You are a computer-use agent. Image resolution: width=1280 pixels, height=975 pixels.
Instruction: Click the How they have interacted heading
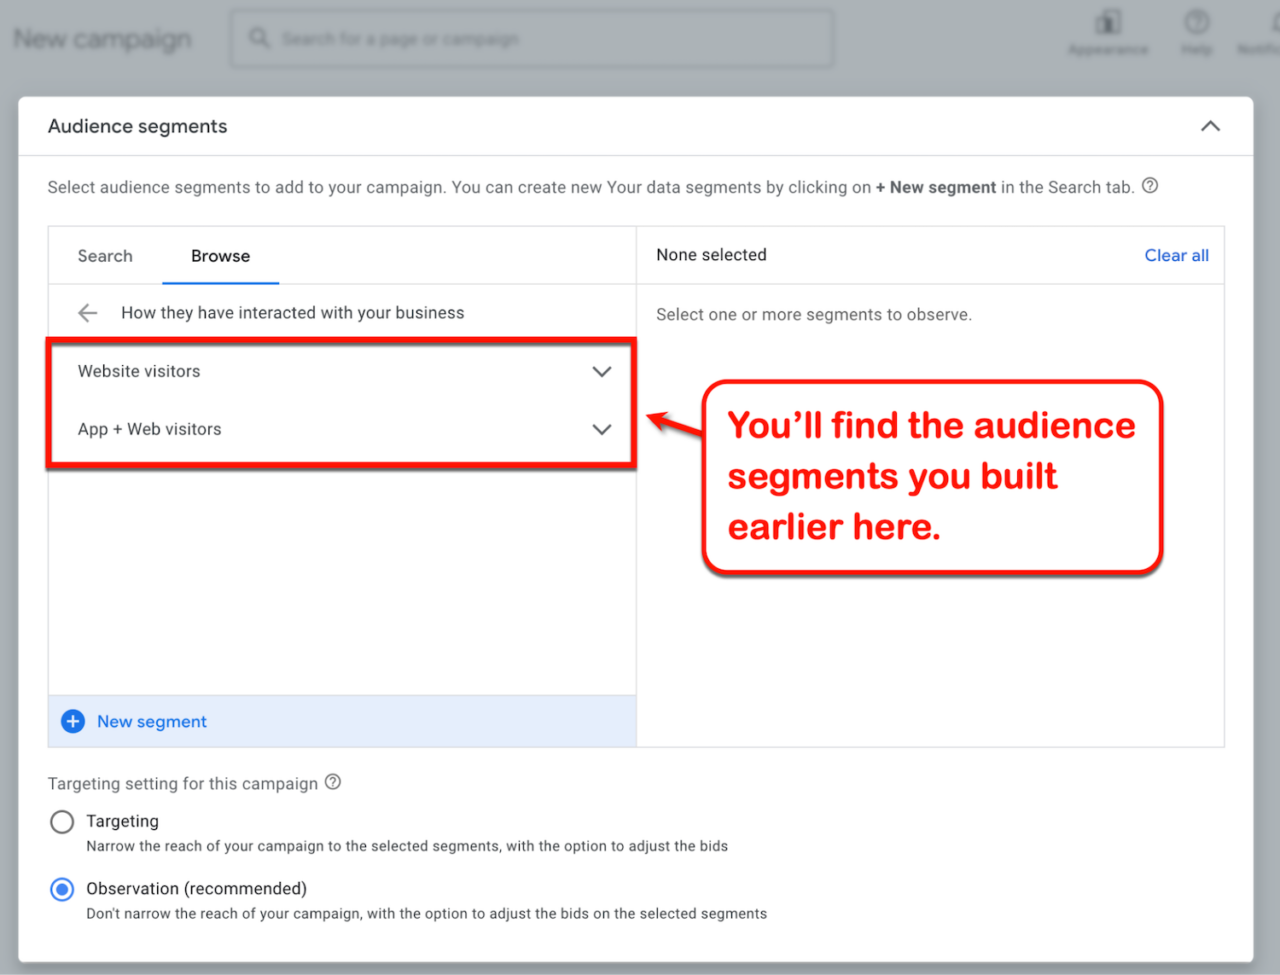[293, 313]
